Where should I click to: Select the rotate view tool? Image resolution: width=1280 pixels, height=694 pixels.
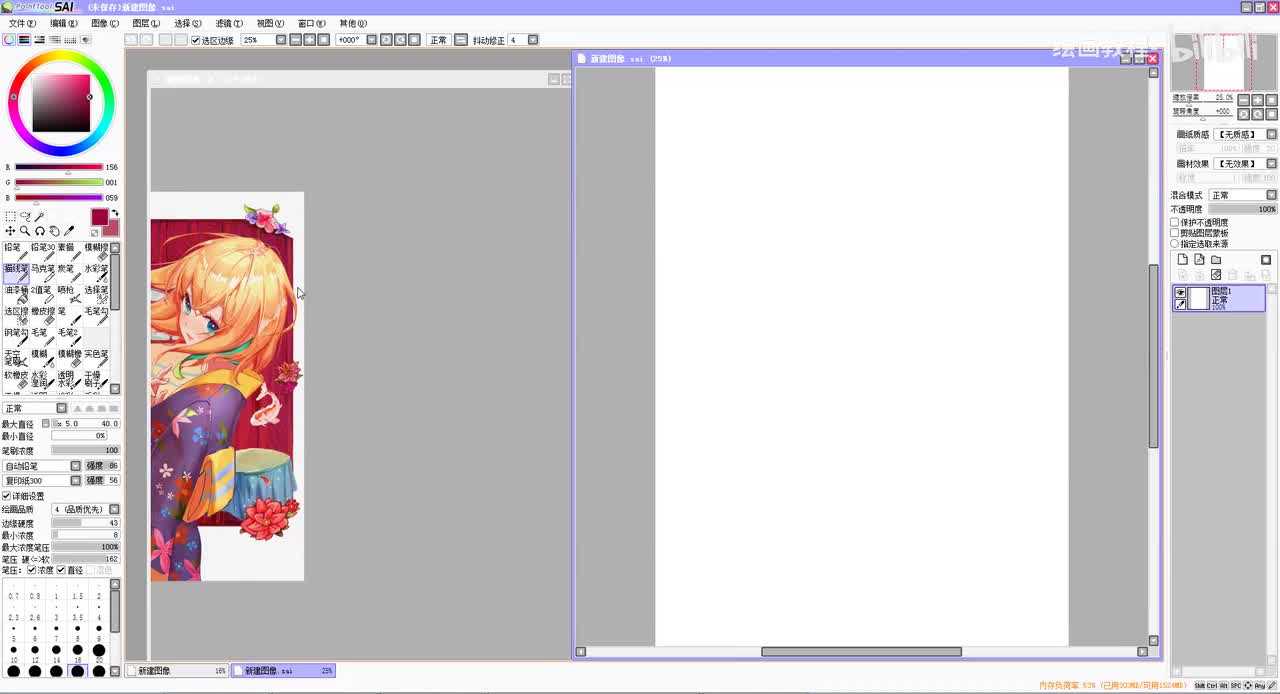coord(40,231)
